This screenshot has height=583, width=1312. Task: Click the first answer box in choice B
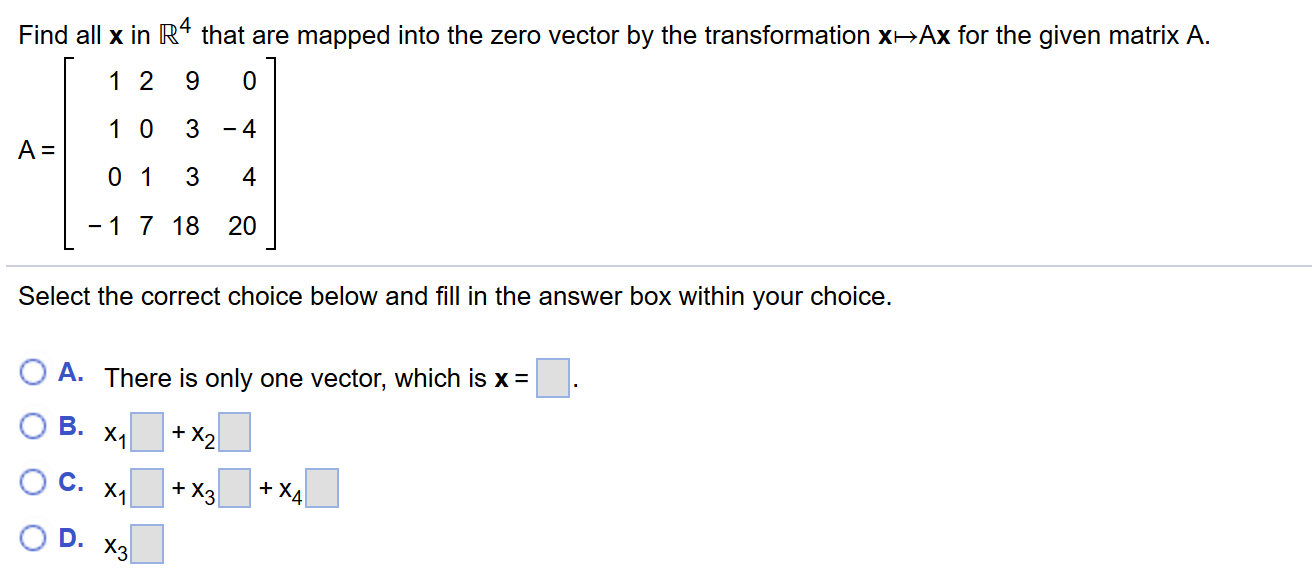(147, 431)
